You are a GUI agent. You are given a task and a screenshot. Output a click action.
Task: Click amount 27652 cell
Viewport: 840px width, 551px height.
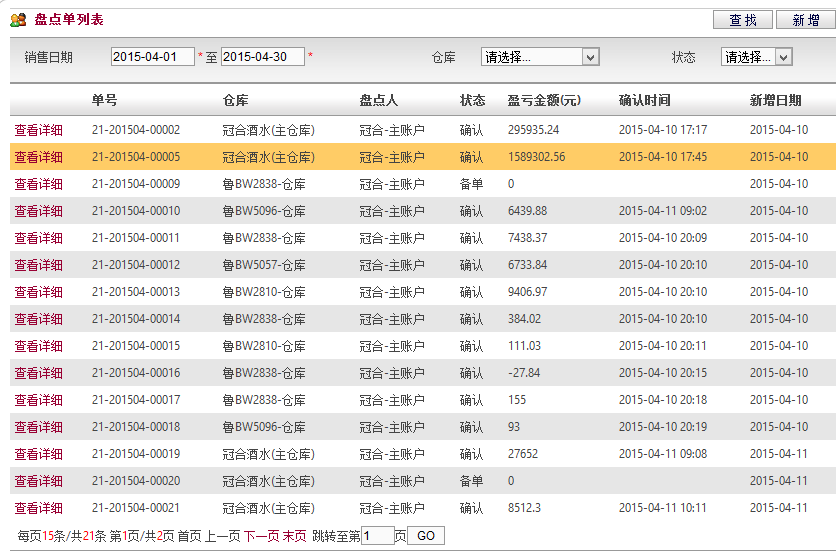point(522,454)
